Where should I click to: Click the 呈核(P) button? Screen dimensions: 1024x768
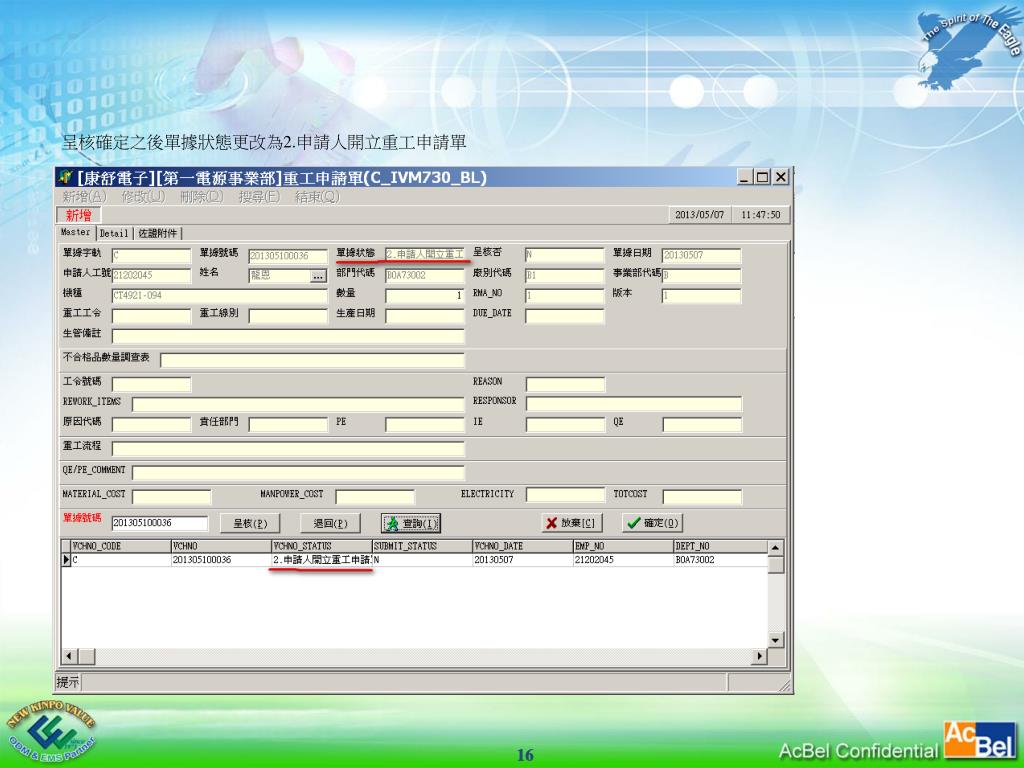pyautogui.click(x=250, y=523)
